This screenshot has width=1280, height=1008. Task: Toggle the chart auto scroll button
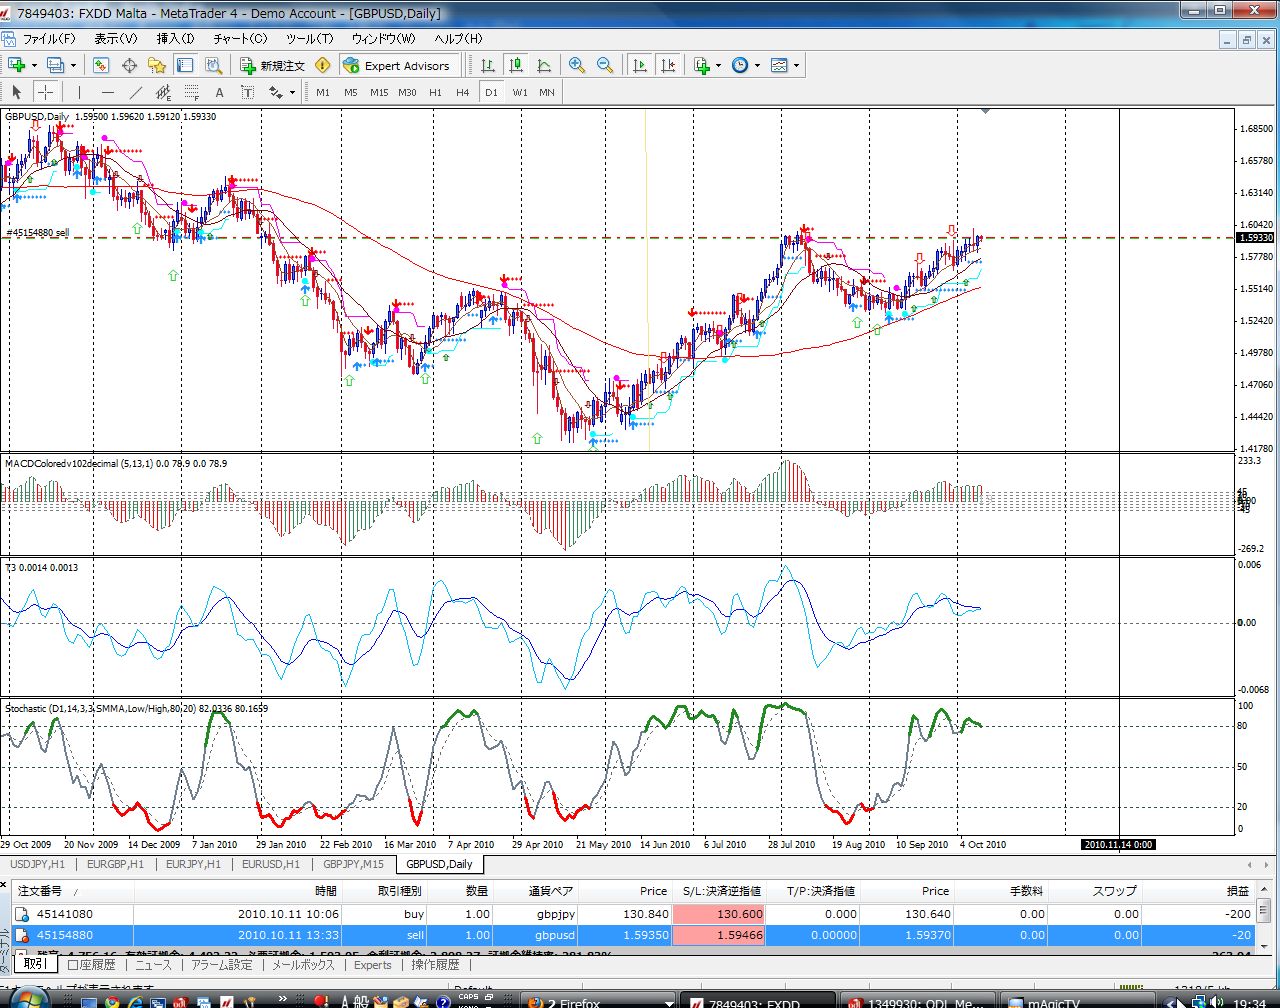[x=640, y=65]
